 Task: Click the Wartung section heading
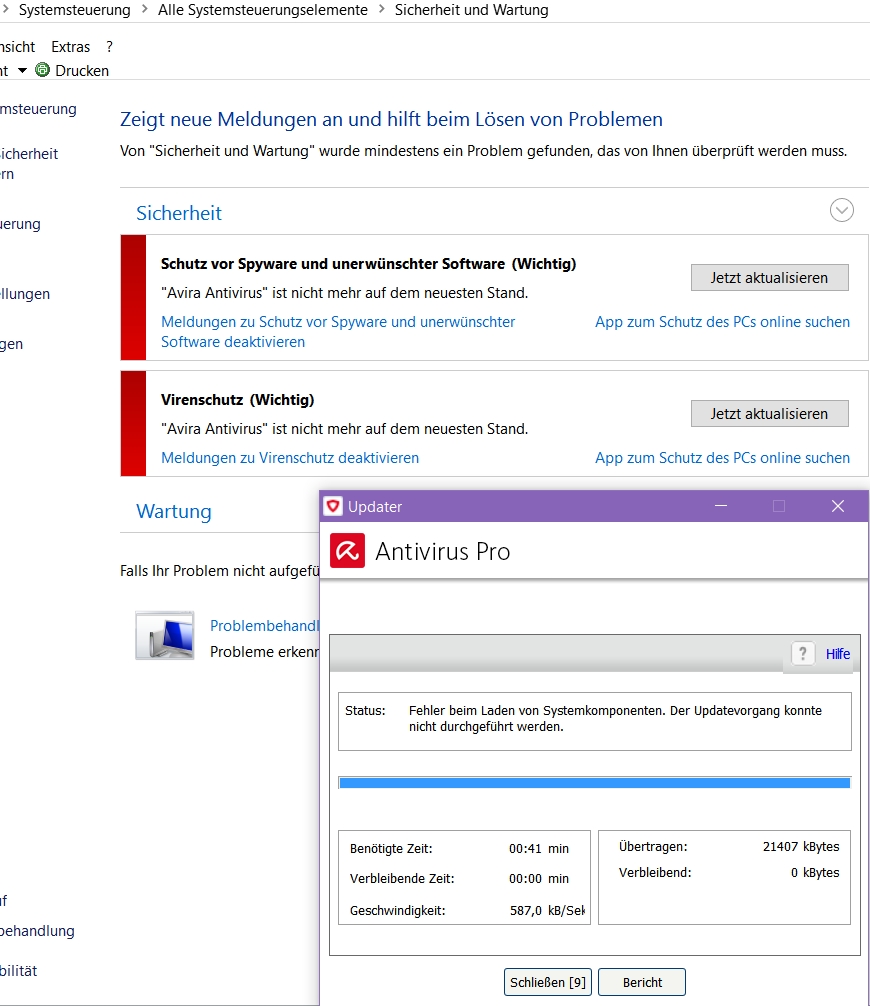(174, 511)
